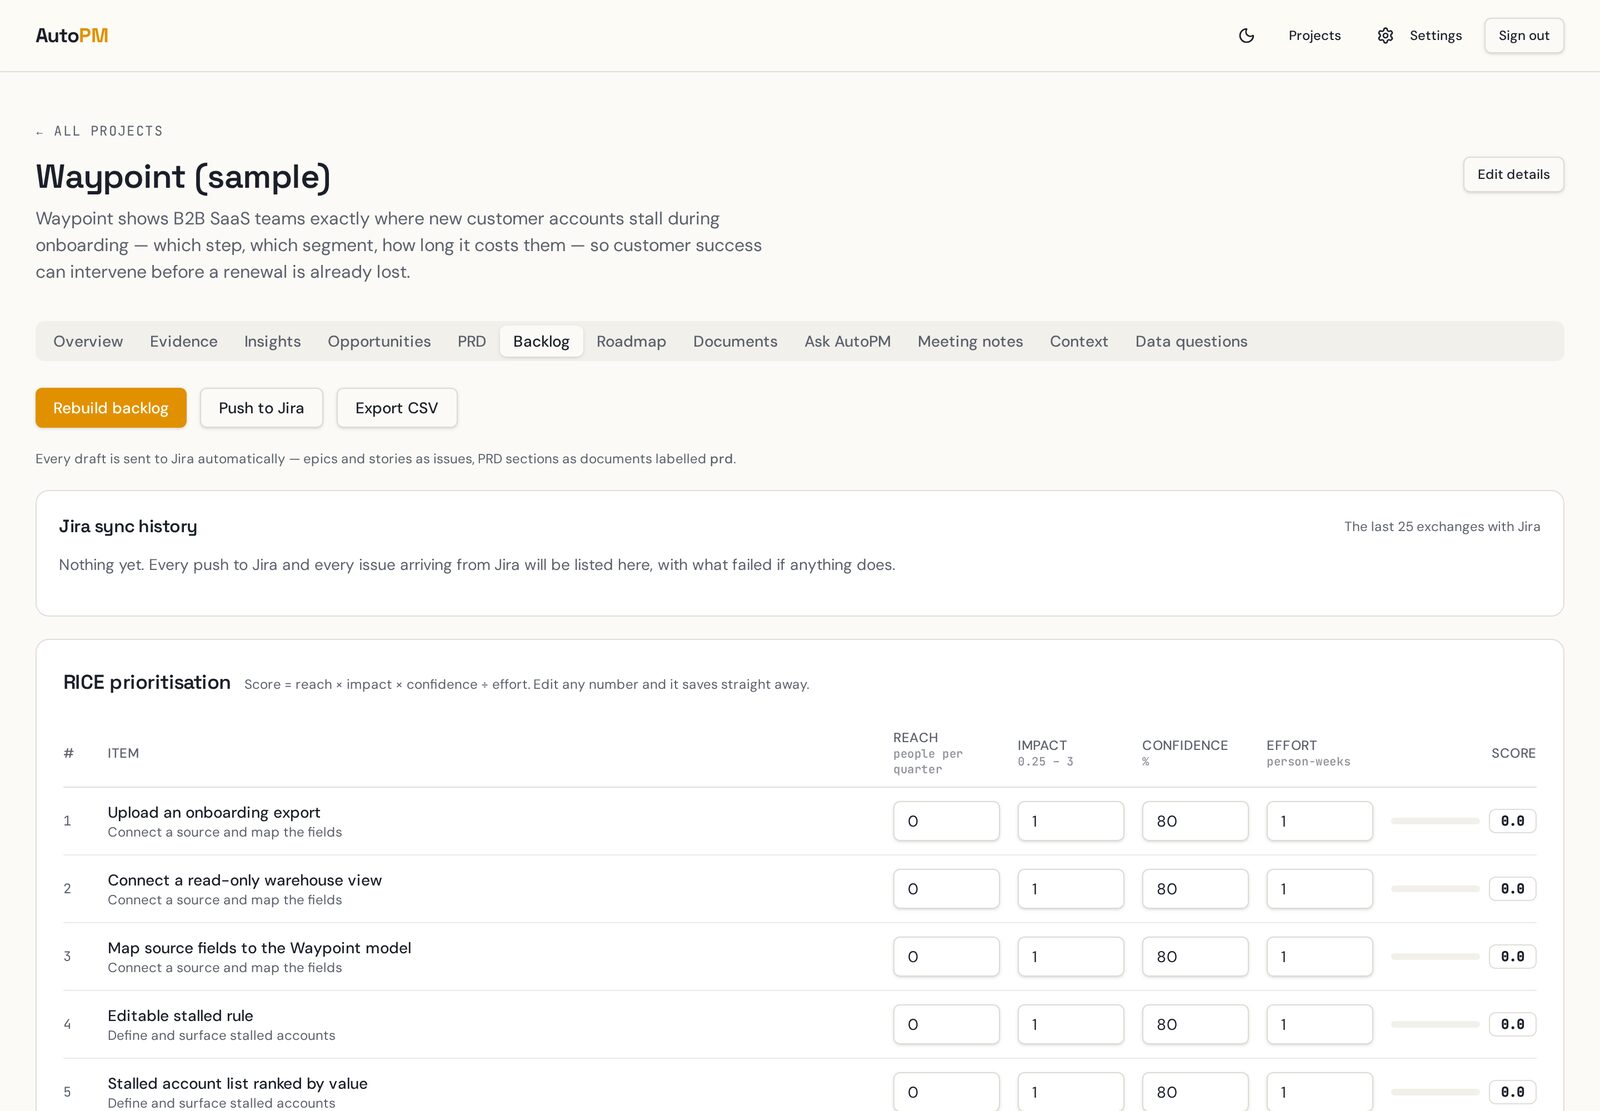This screenshot has width=1600, height=1111.
Task: Edit Effort for Map source fields row
Action: click(x=1319, y=957)
